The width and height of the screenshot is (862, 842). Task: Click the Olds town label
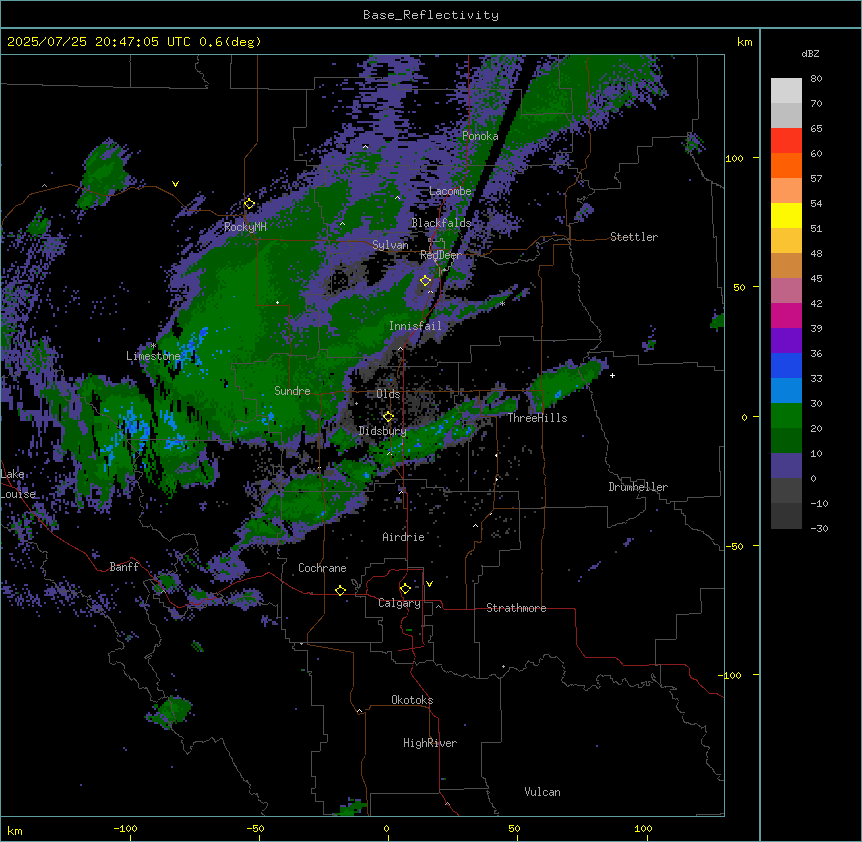pos(388,394)
